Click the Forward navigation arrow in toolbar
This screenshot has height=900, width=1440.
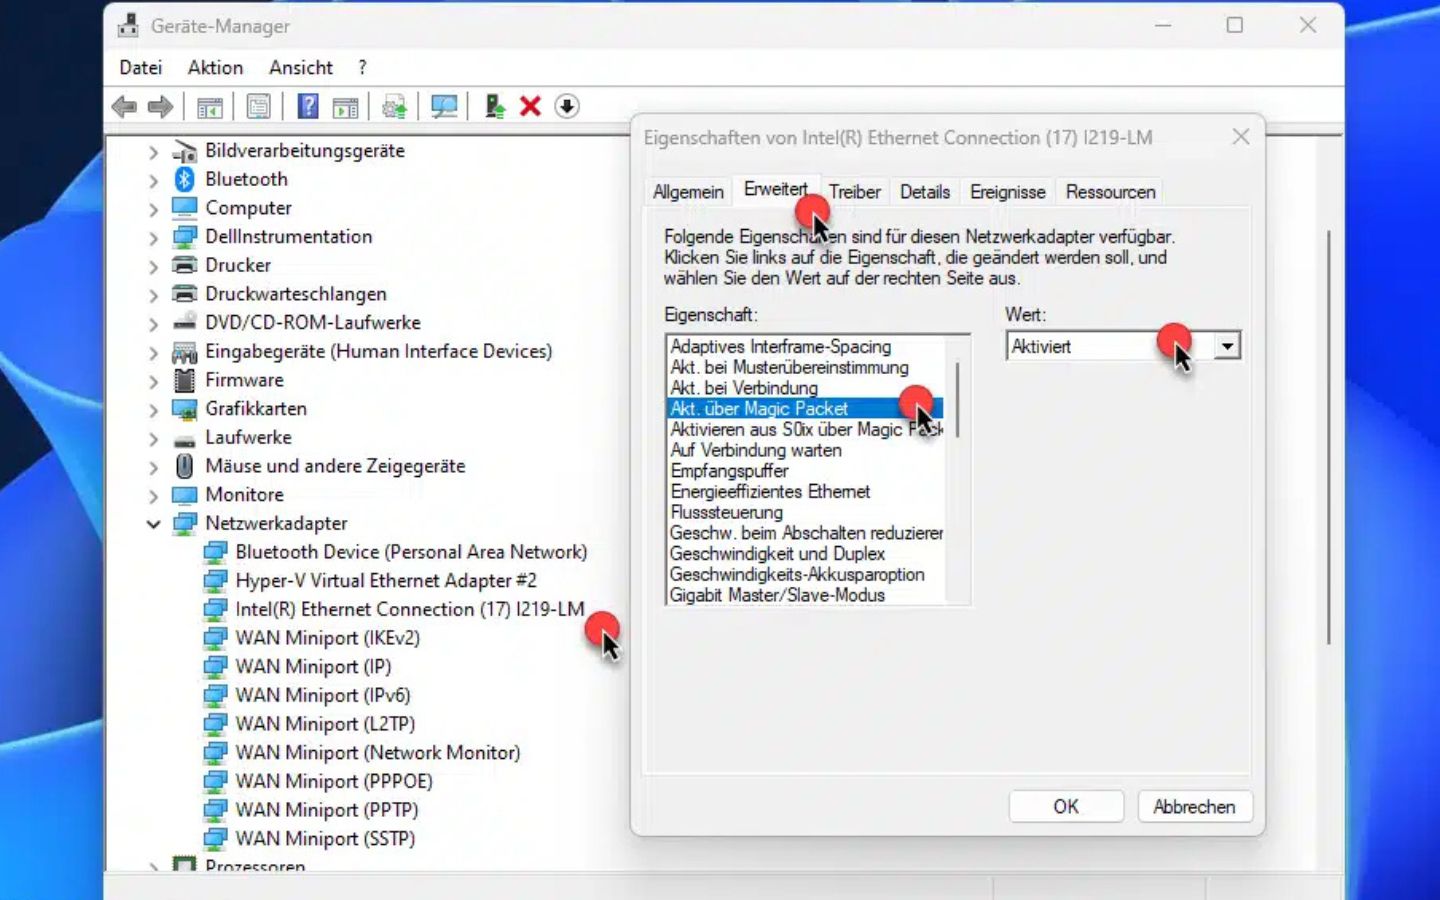click(158, 106)
